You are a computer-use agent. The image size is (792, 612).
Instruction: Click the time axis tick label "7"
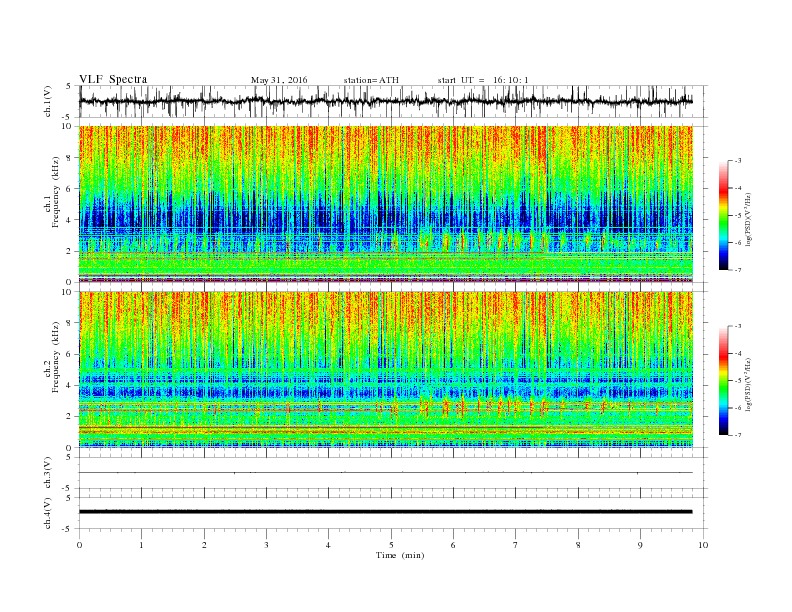point(516,545)
